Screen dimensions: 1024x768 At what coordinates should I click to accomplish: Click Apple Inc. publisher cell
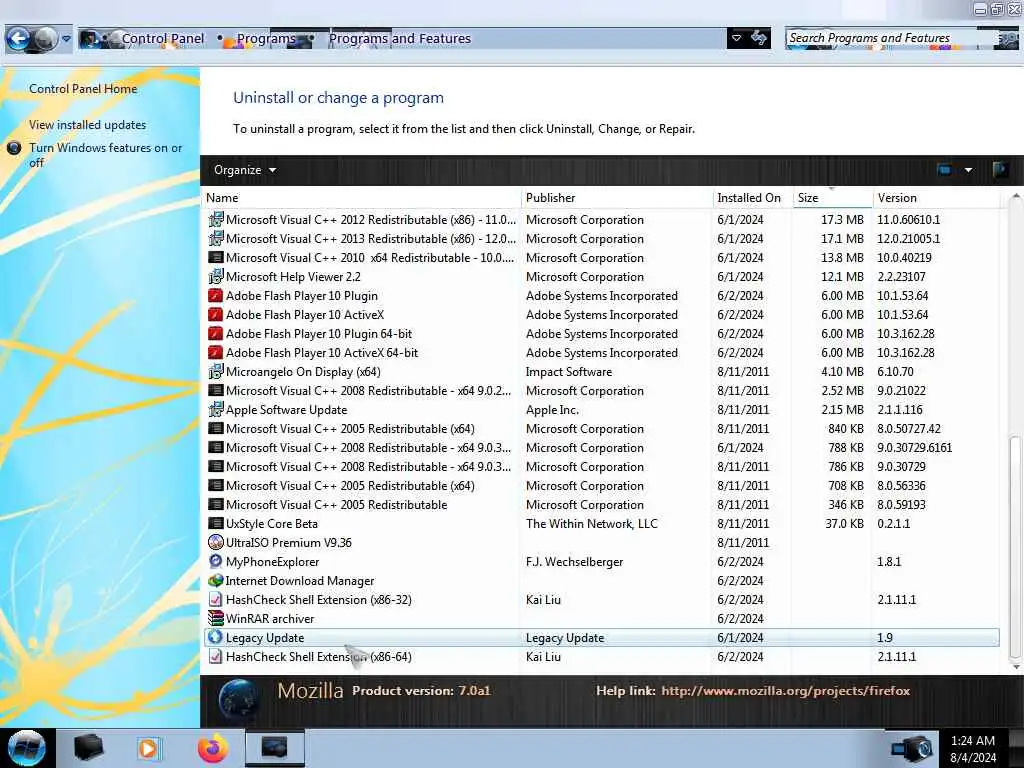tap(552, 409)
